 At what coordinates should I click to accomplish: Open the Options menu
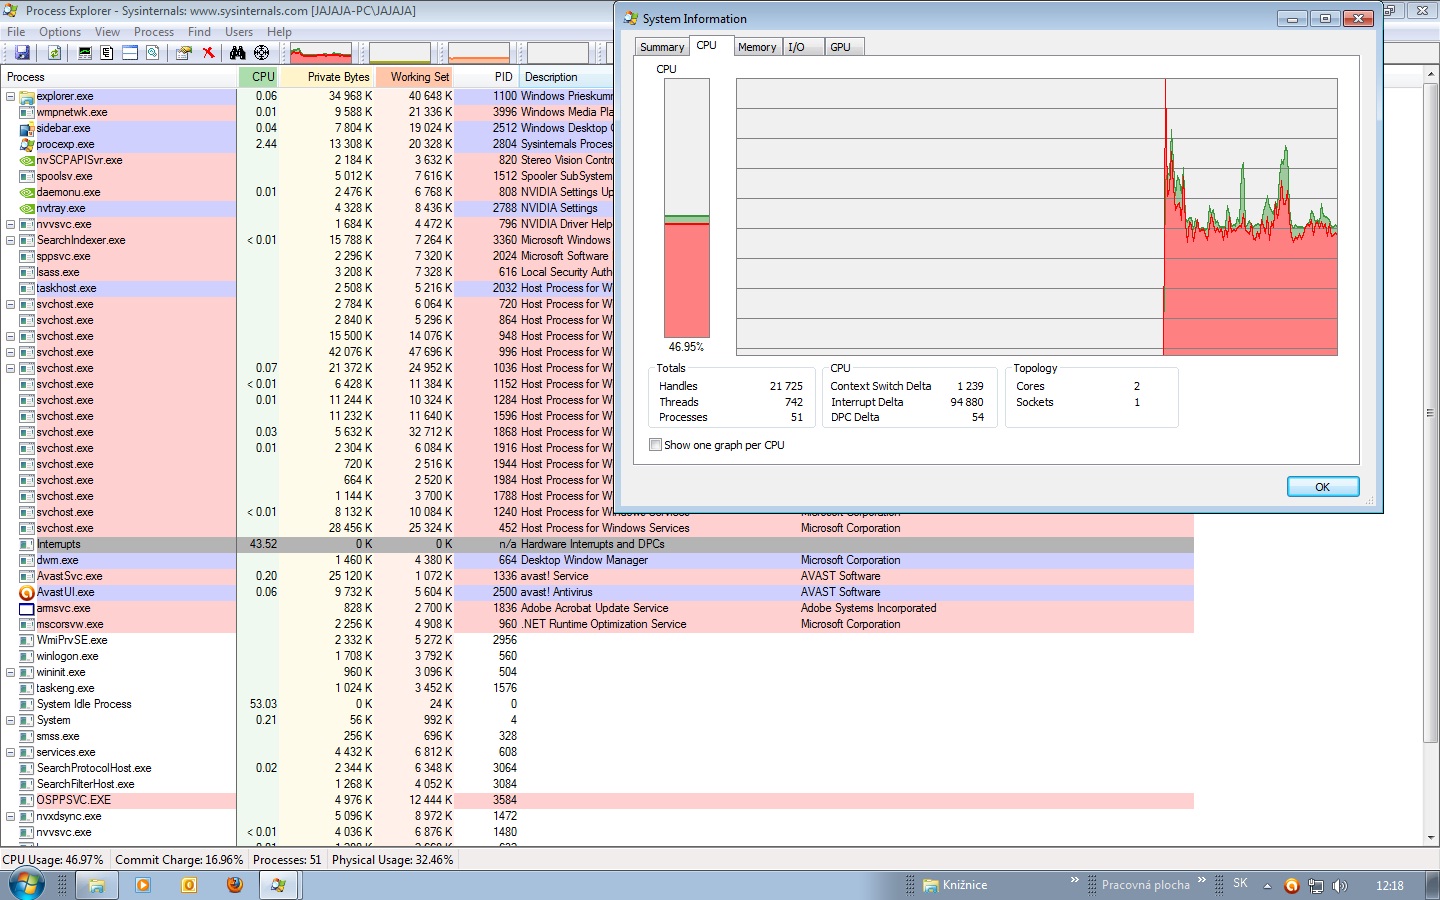(x=60, y=32)
